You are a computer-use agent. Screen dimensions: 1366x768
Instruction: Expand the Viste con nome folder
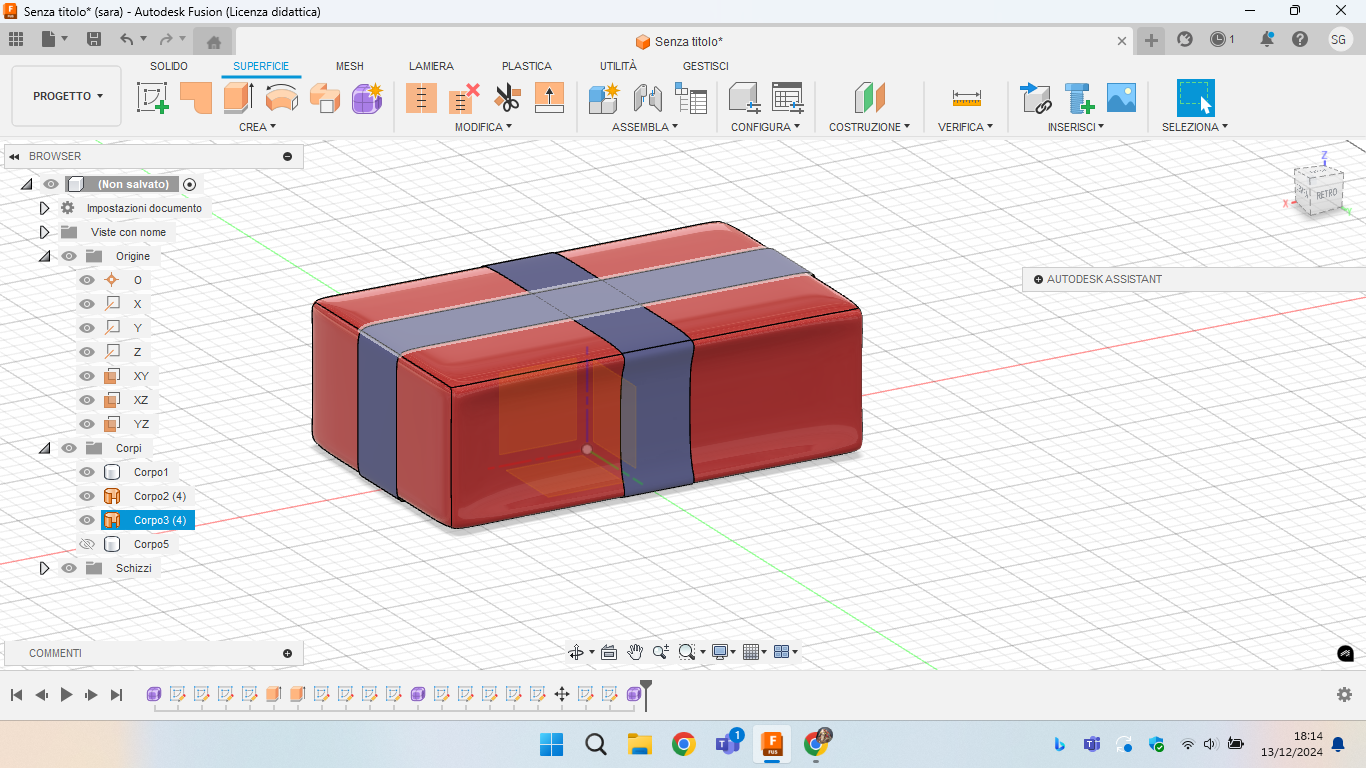[x=44, y=232]
